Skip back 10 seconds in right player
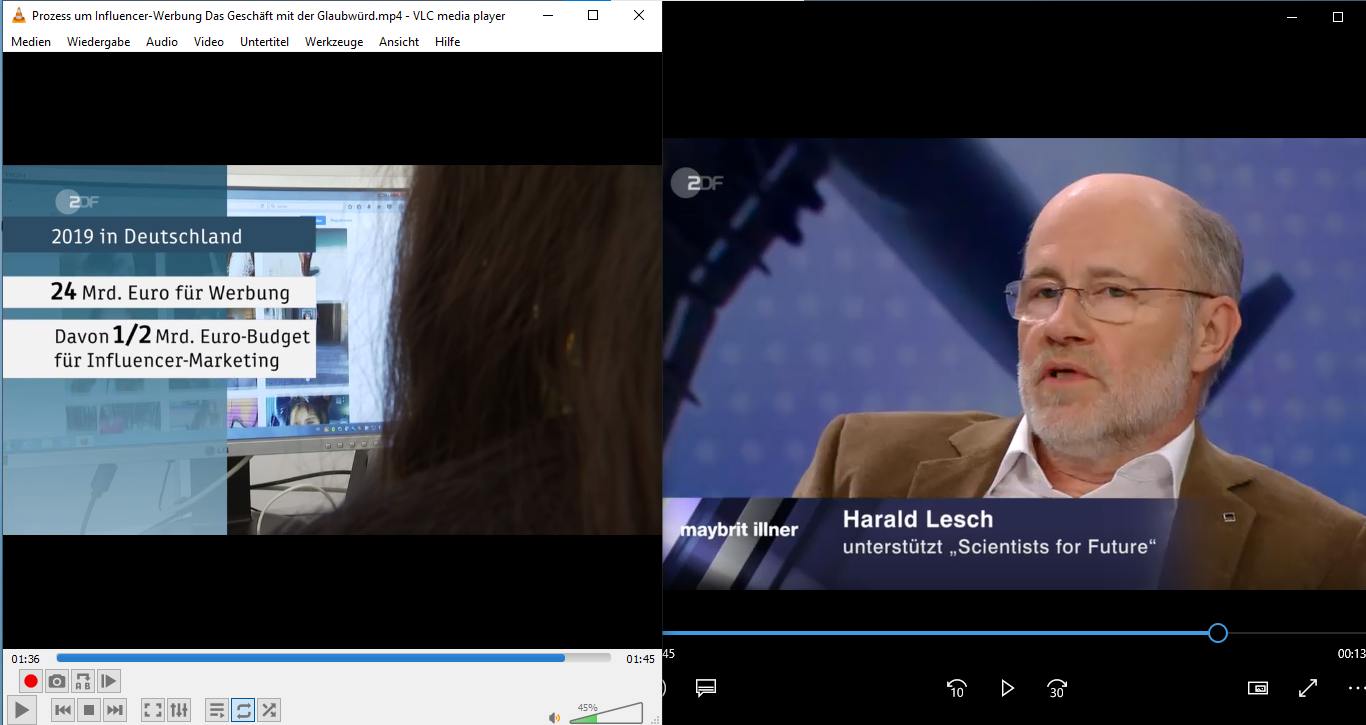This screenshot has width=1366, height=725. 957,688
